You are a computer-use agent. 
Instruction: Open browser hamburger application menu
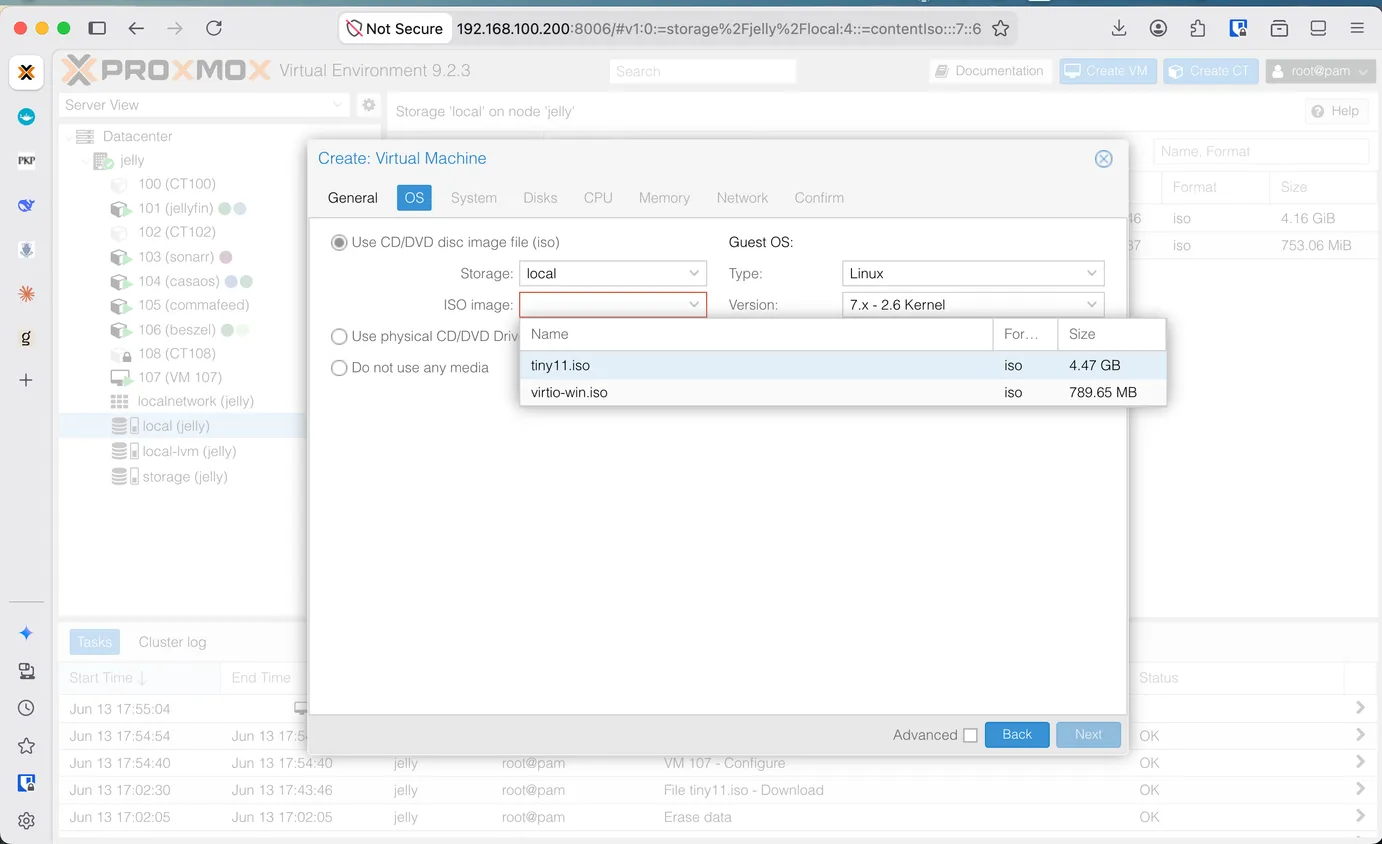coord(1357,29)
